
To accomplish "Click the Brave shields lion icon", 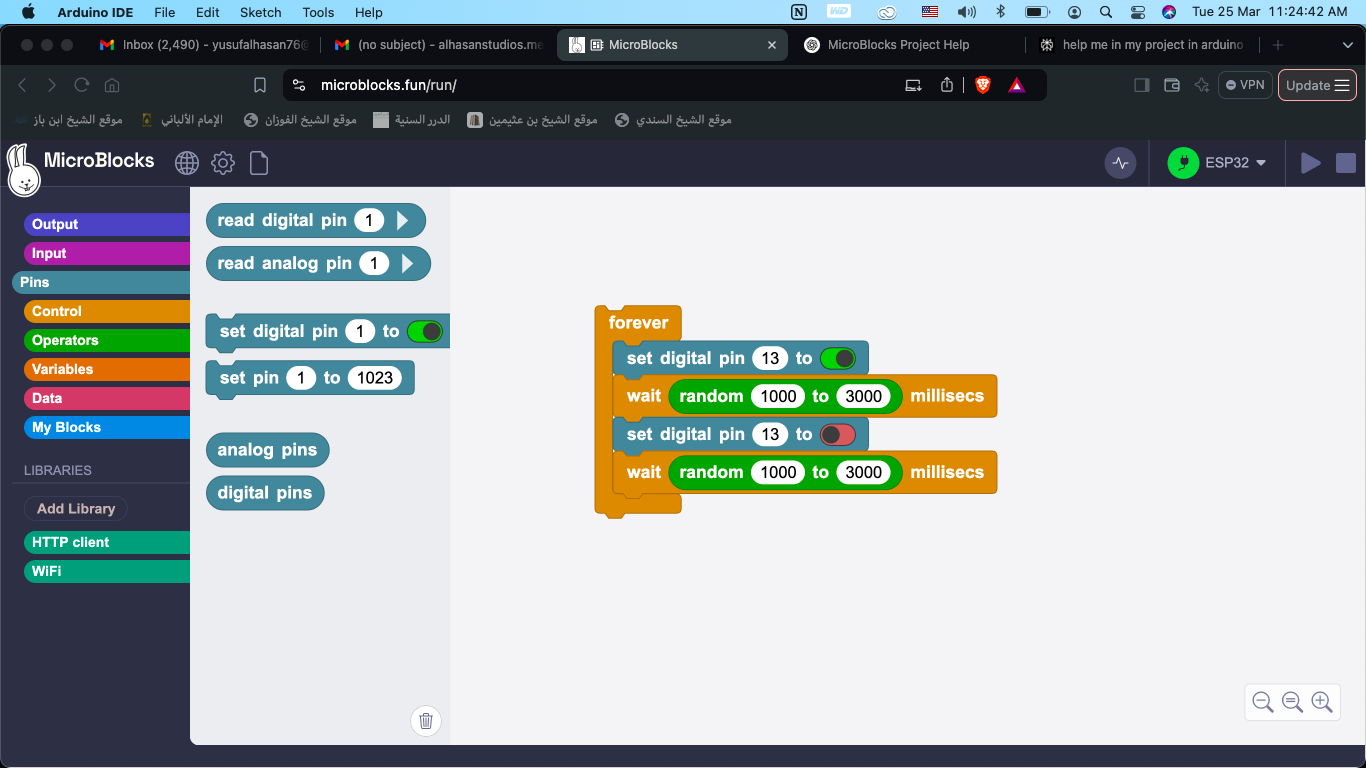I will tap(983, 85).
